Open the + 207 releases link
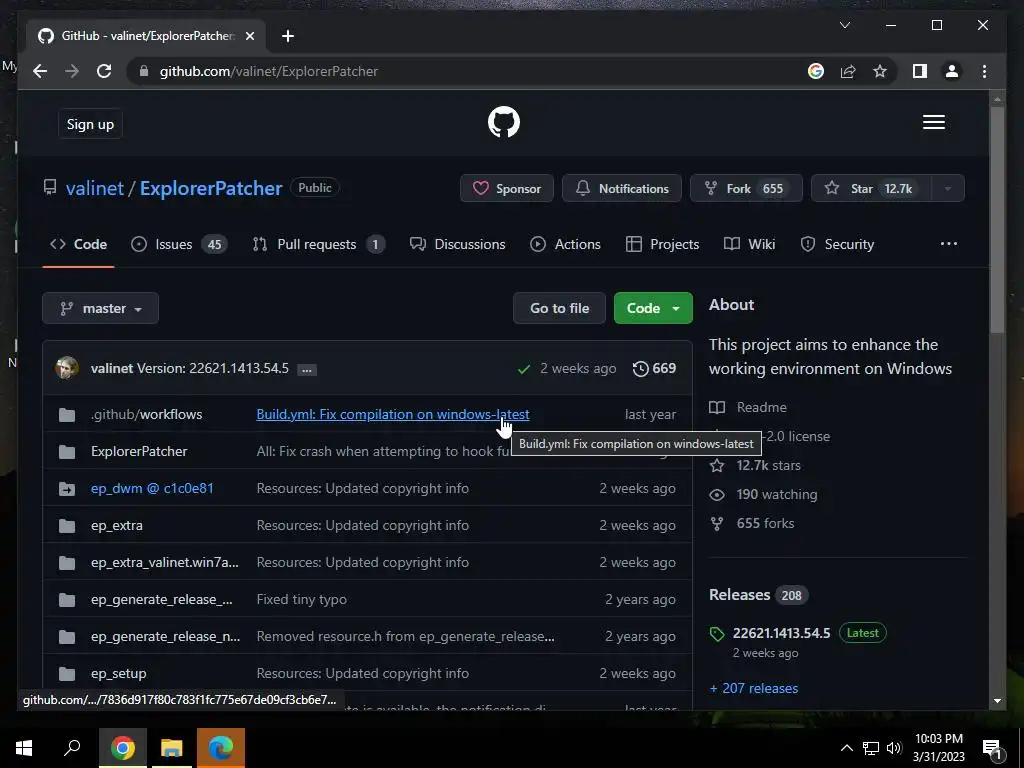This screenshot has width=1024, height=768. point(754,688)
